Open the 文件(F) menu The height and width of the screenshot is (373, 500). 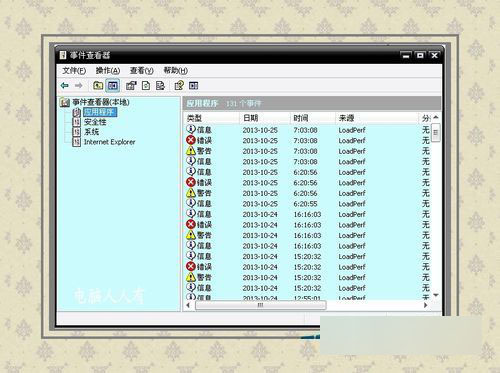(74, 71)
